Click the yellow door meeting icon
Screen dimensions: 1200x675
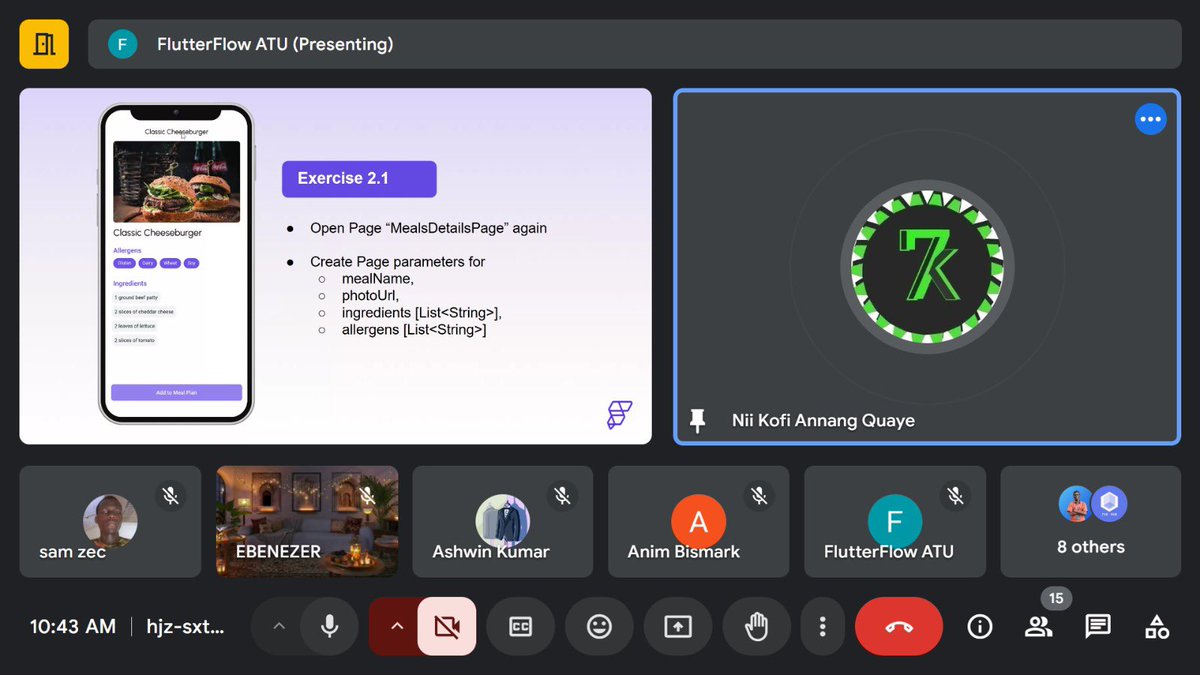click(x=44, y=44)
